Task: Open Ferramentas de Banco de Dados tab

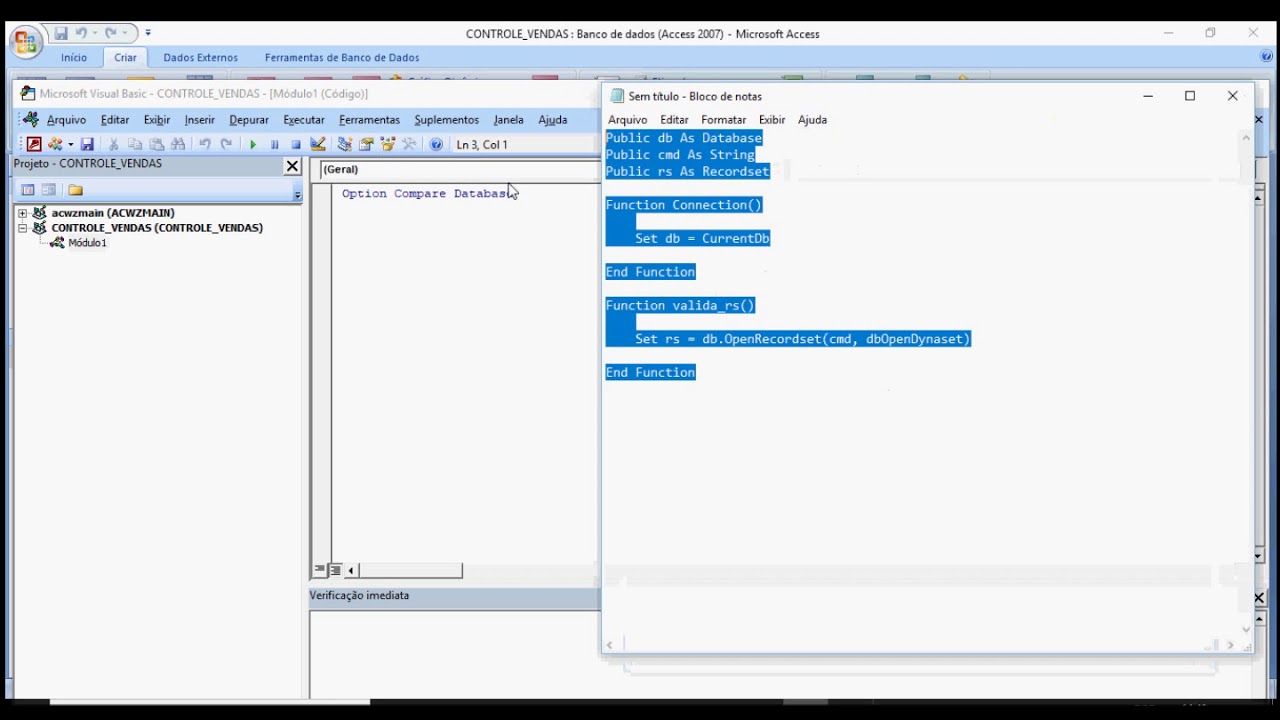Action: click(x=342, y=58)
